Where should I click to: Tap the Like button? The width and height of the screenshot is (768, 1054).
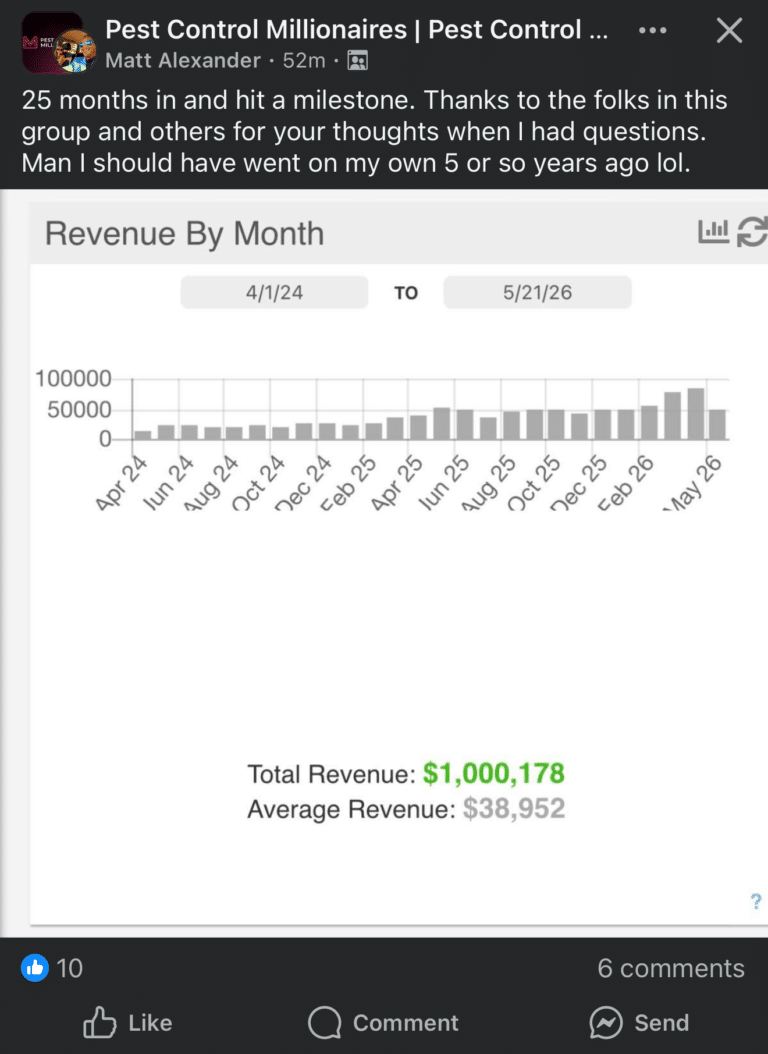128,1023
